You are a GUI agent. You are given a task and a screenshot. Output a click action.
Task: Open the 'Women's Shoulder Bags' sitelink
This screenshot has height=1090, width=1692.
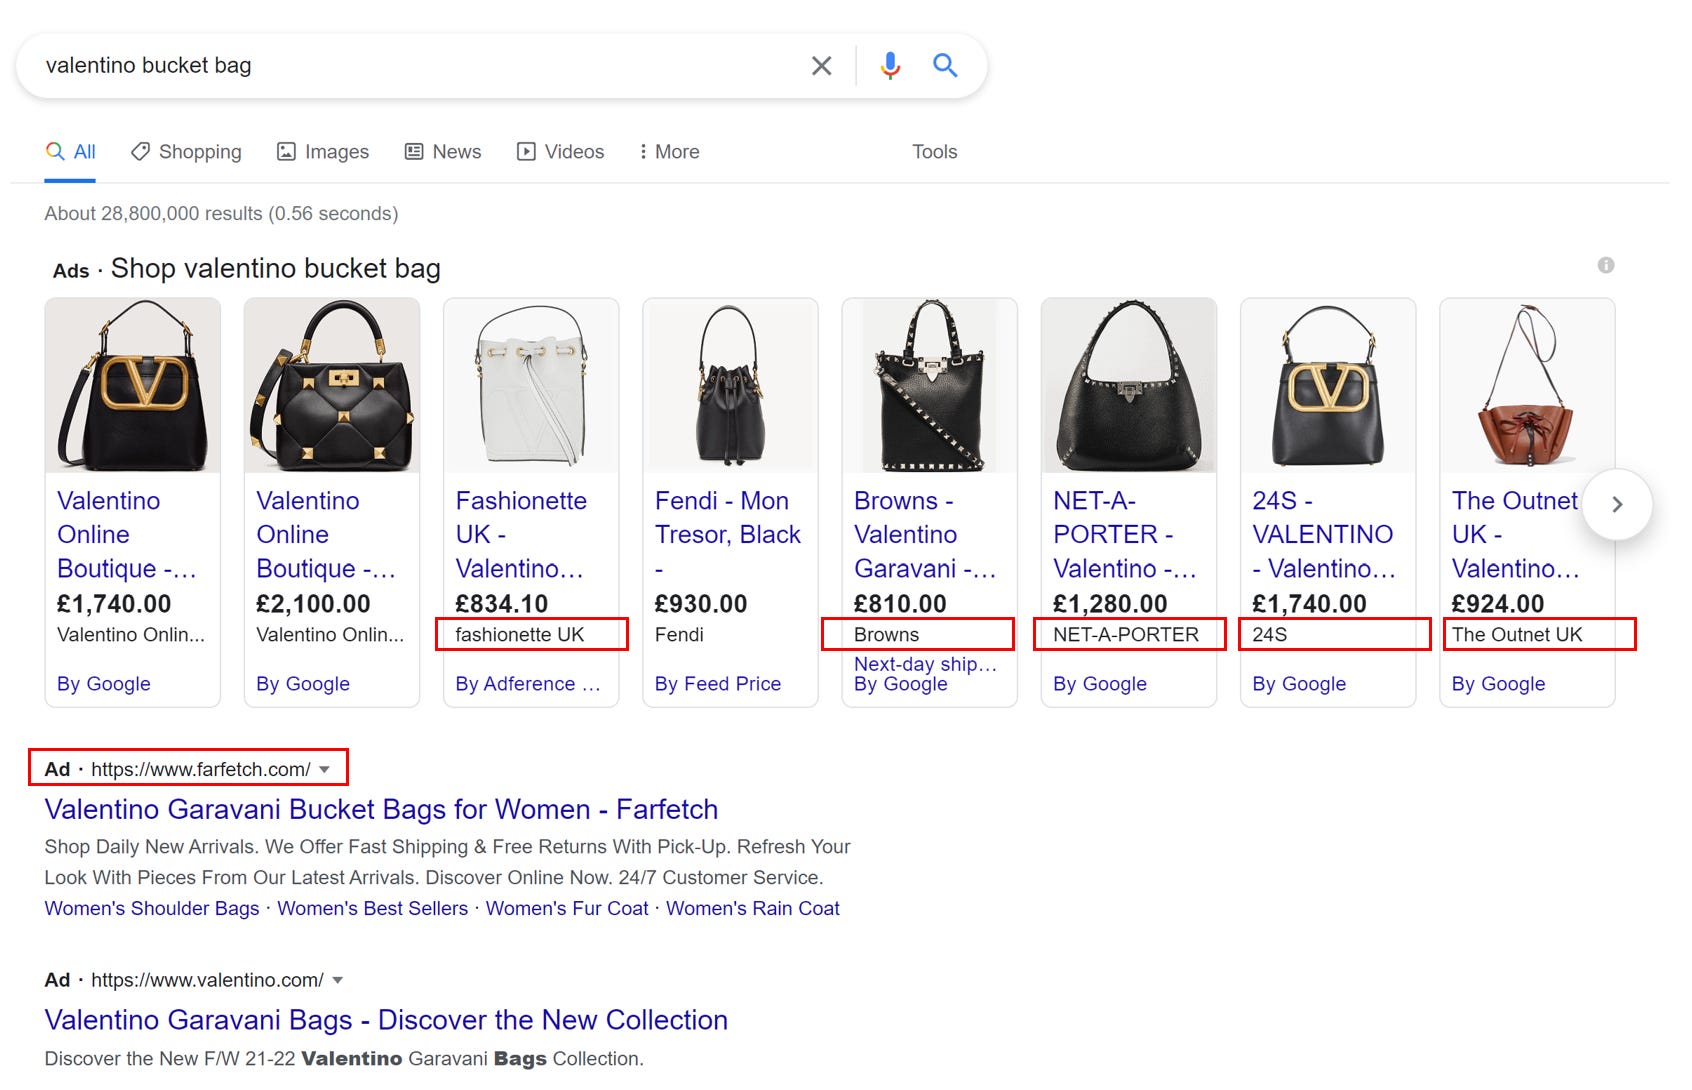(x=152, y=908)
